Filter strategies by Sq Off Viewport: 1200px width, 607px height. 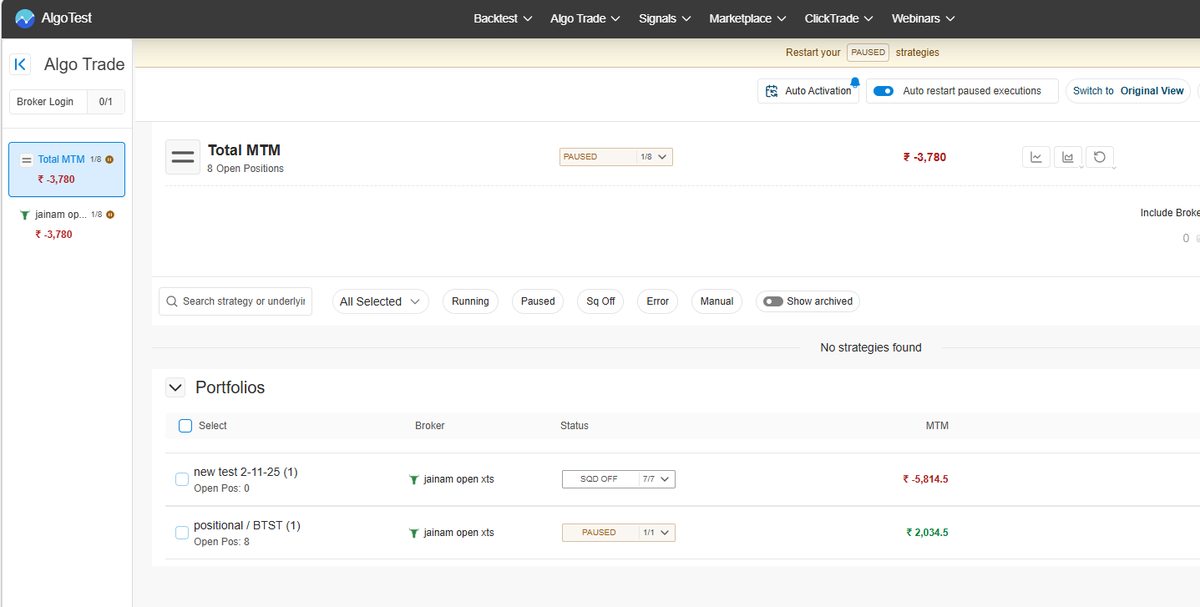(x=601, y=301)
